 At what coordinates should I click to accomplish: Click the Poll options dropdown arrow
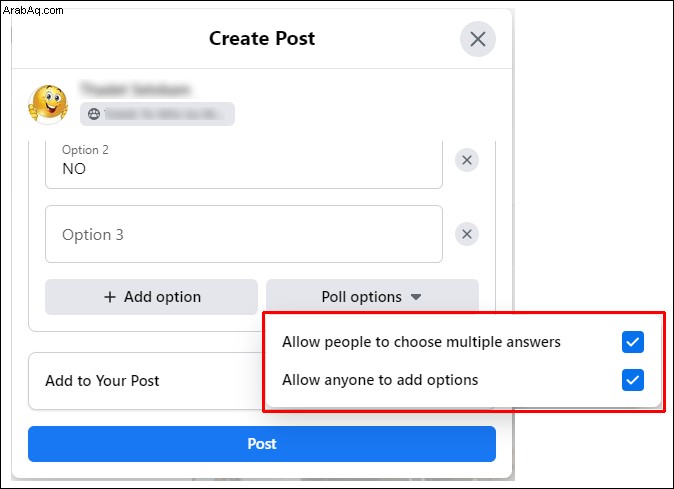point(416,297)
